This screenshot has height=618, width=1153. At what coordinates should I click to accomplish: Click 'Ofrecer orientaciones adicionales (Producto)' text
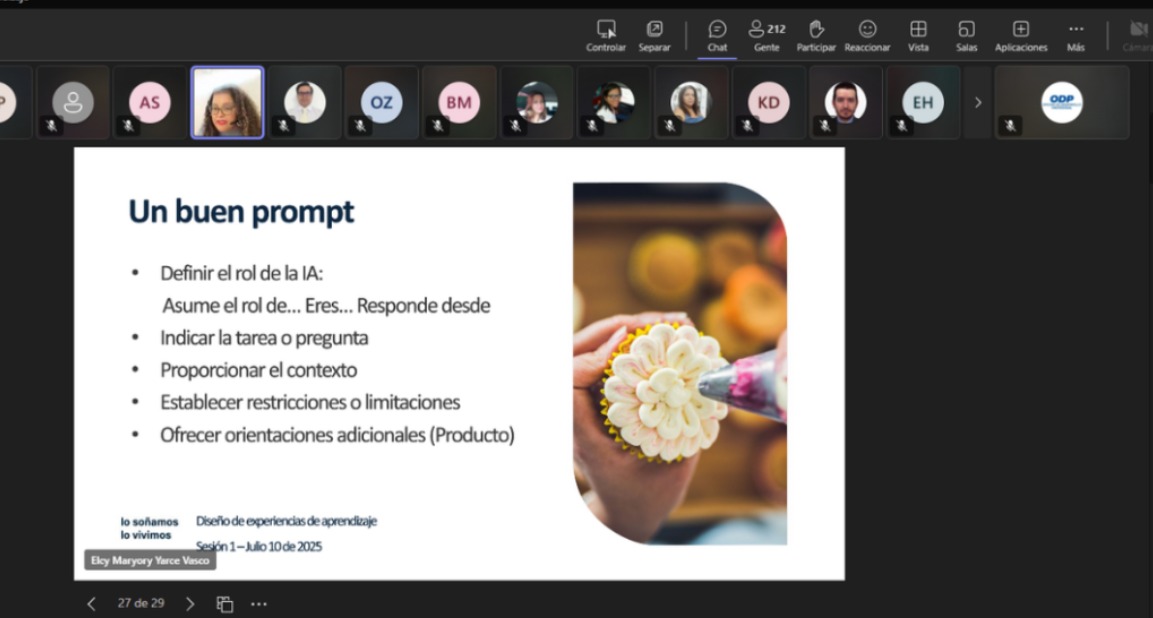pyautogui.click(x=337, y=435)
